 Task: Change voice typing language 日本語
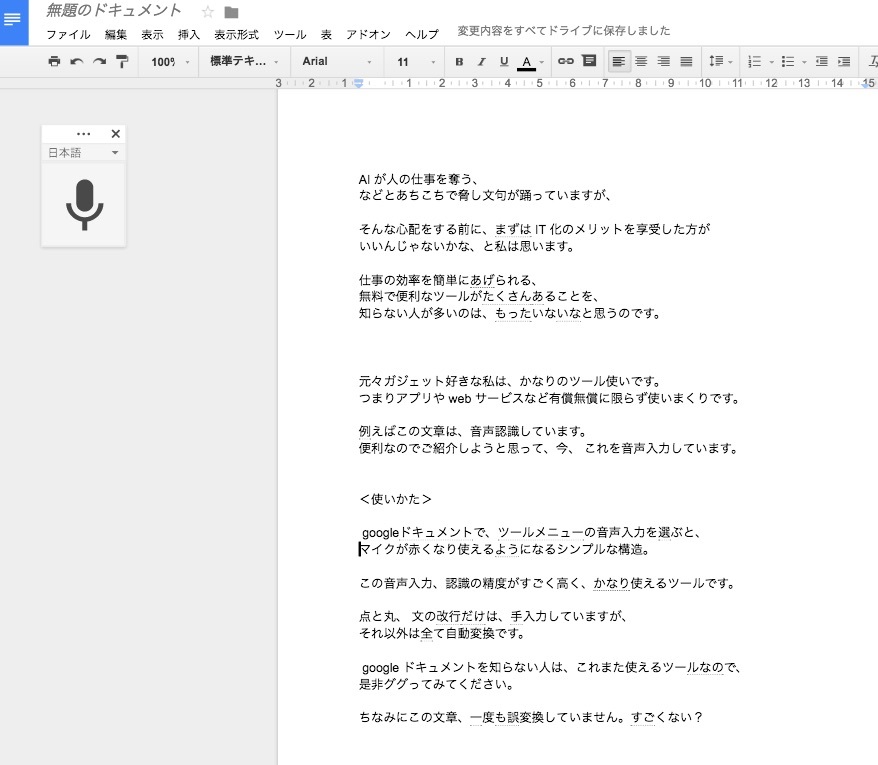point(83,152)
